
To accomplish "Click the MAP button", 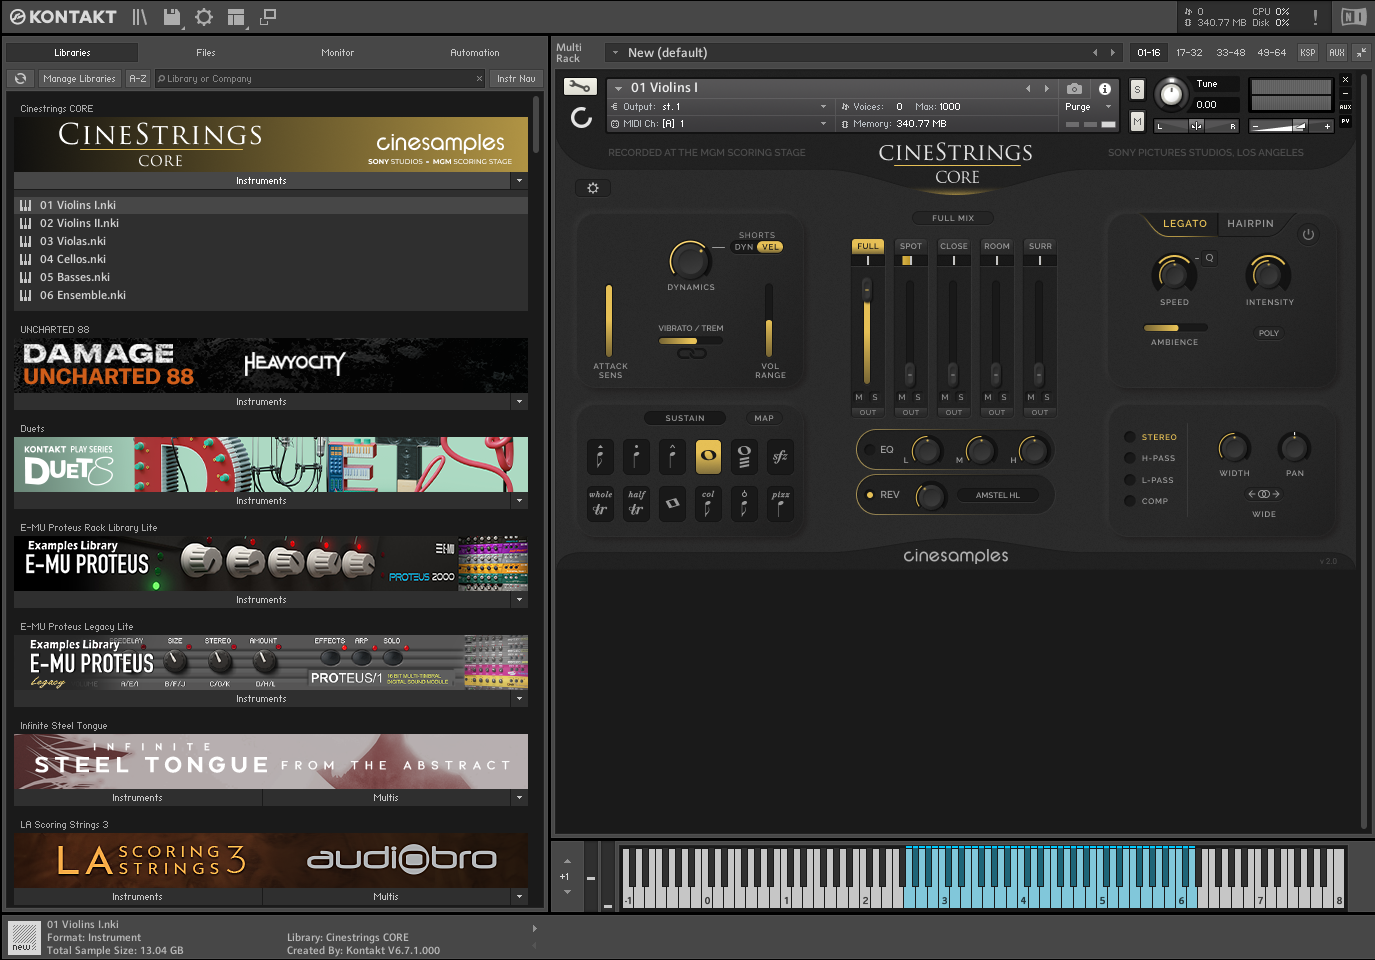I will pyautogui.click(x=764, y=418).
